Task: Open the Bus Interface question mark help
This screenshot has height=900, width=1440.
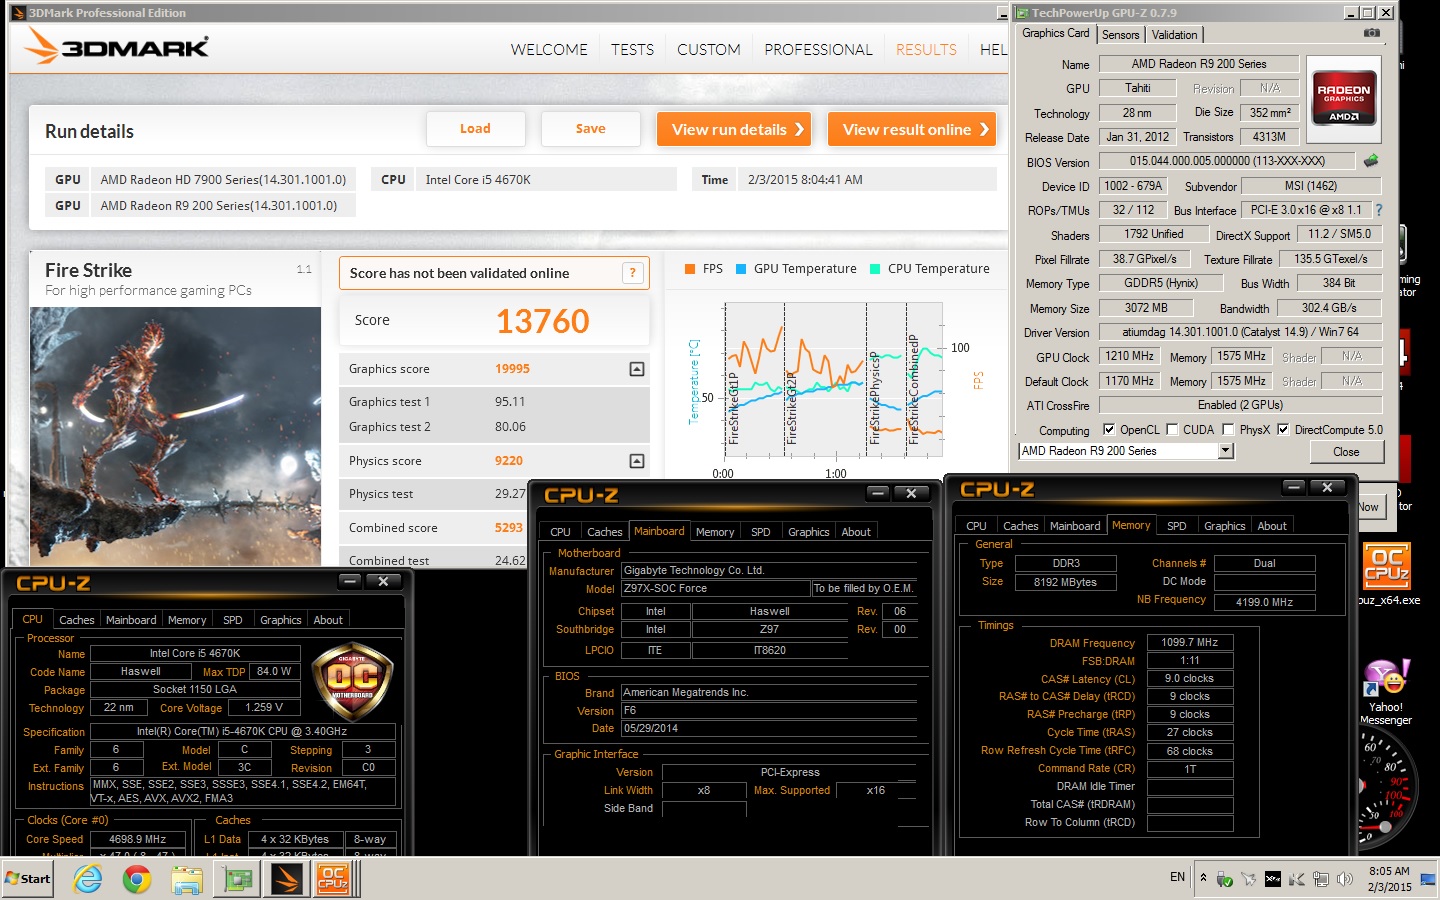Action: (x=1379, y=210)
